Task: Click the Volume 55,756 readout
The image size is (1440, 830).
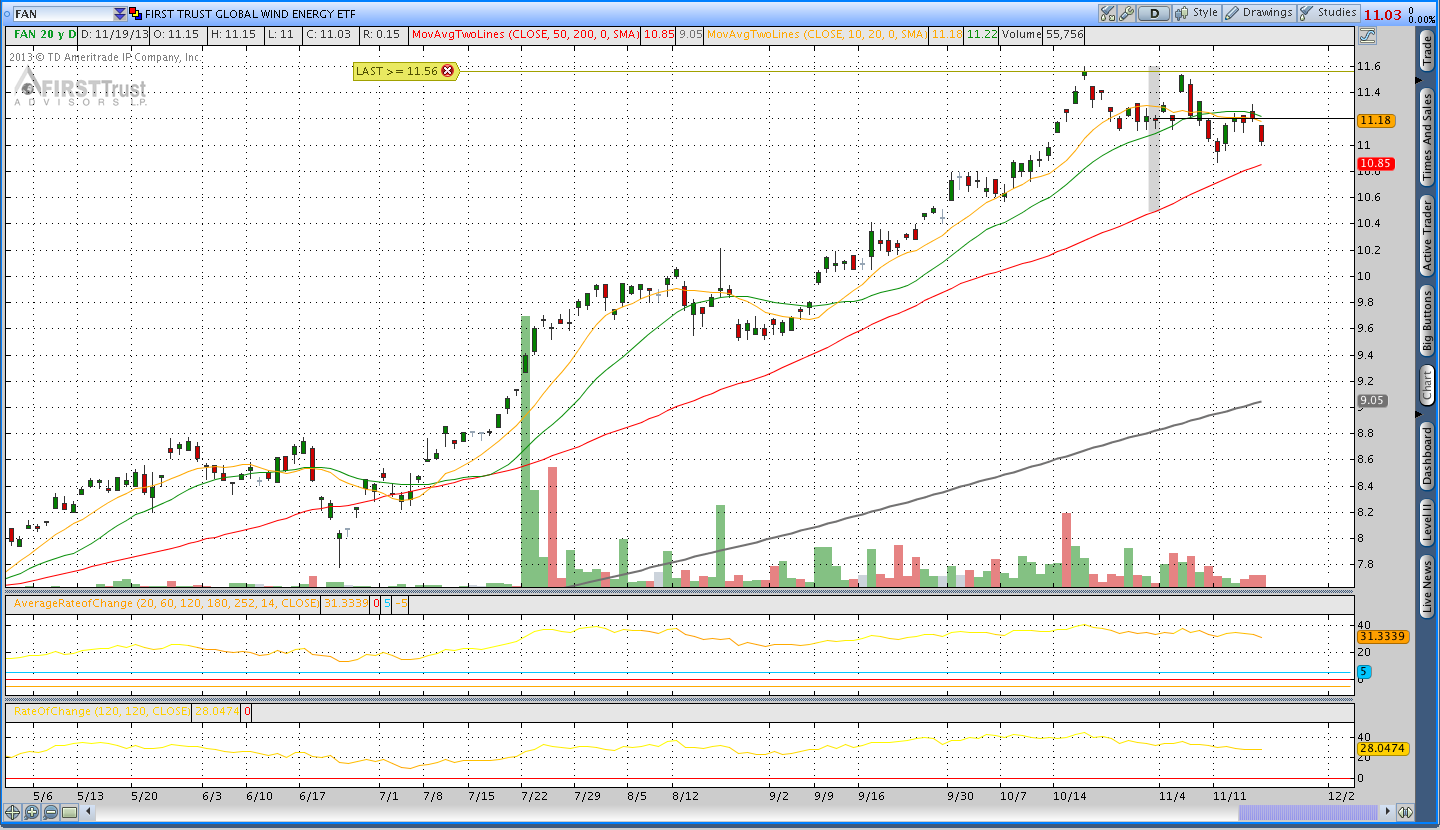Action: coord(1041,34)
